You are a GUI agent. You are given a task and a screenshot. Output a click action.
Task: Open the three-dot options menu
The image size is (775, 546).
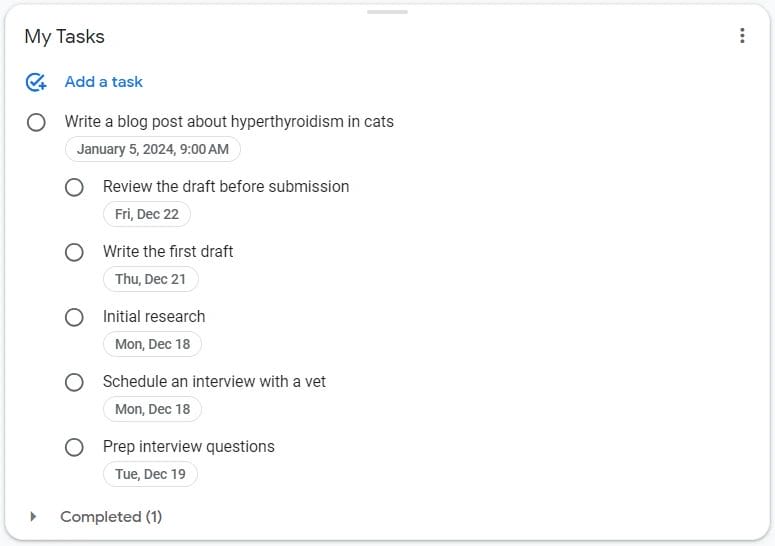742,36
